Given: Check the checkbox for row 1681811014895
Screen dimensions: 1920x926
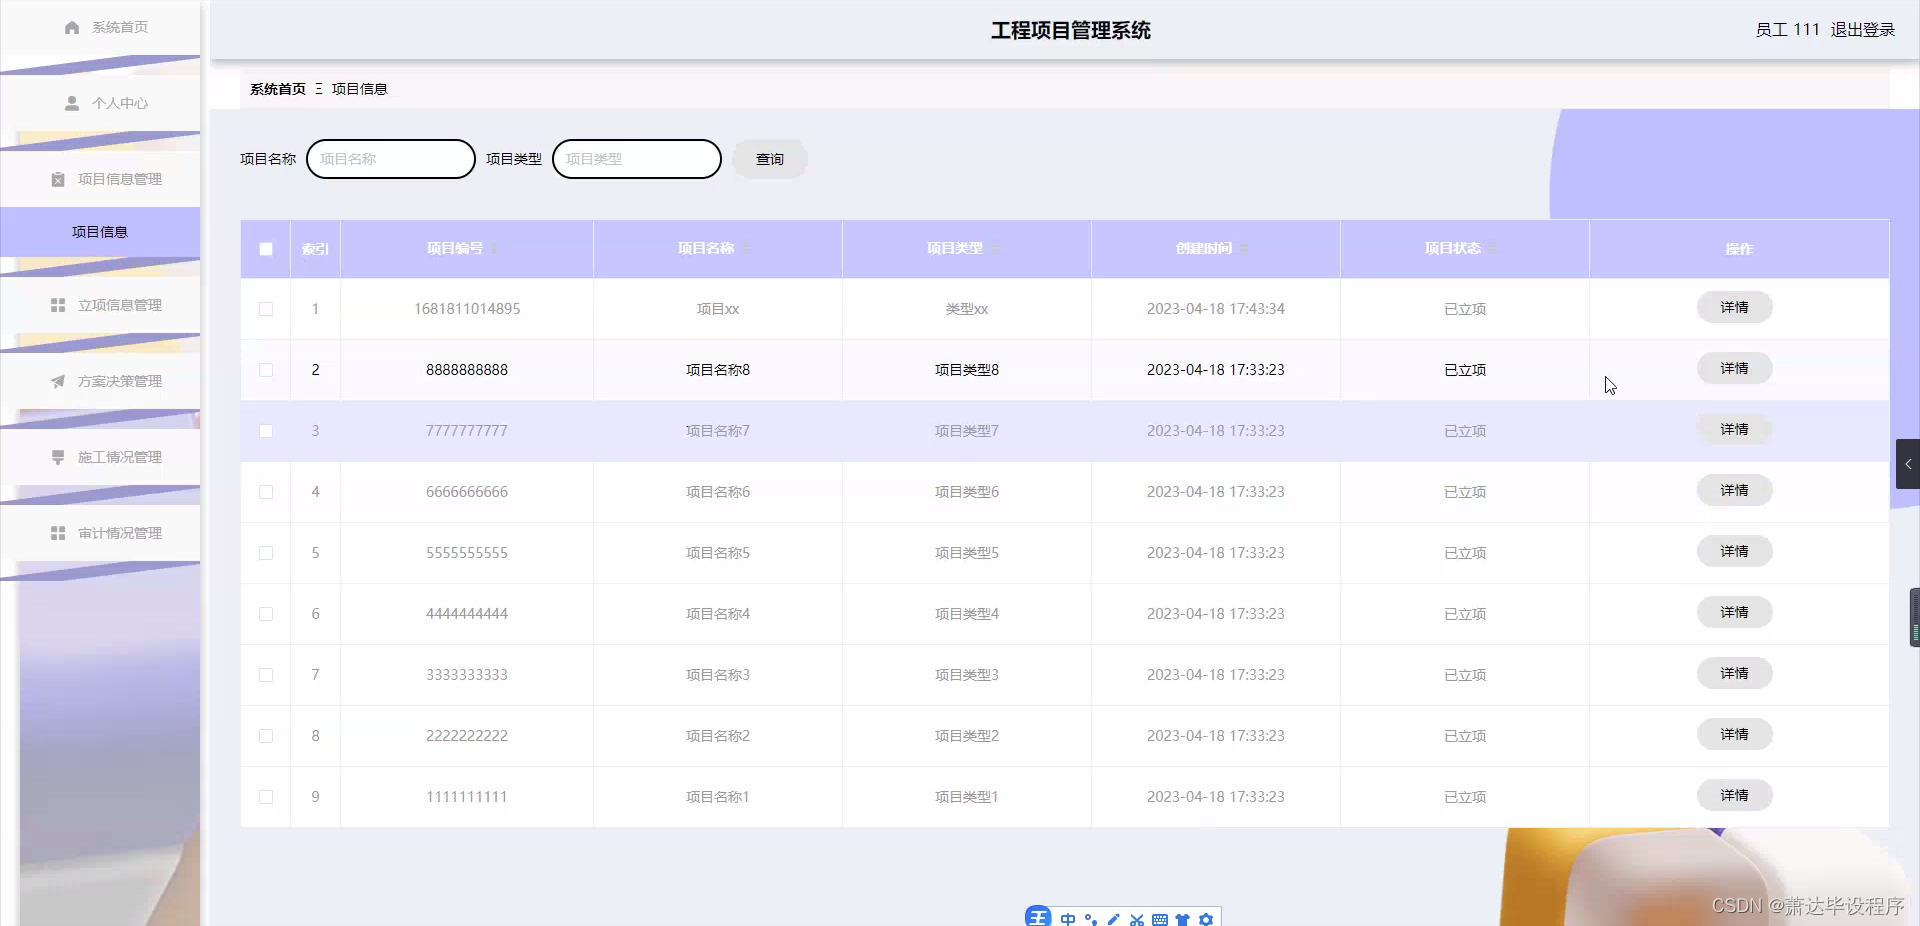Looking at the screenshot, I should click(x=266, y=309).
